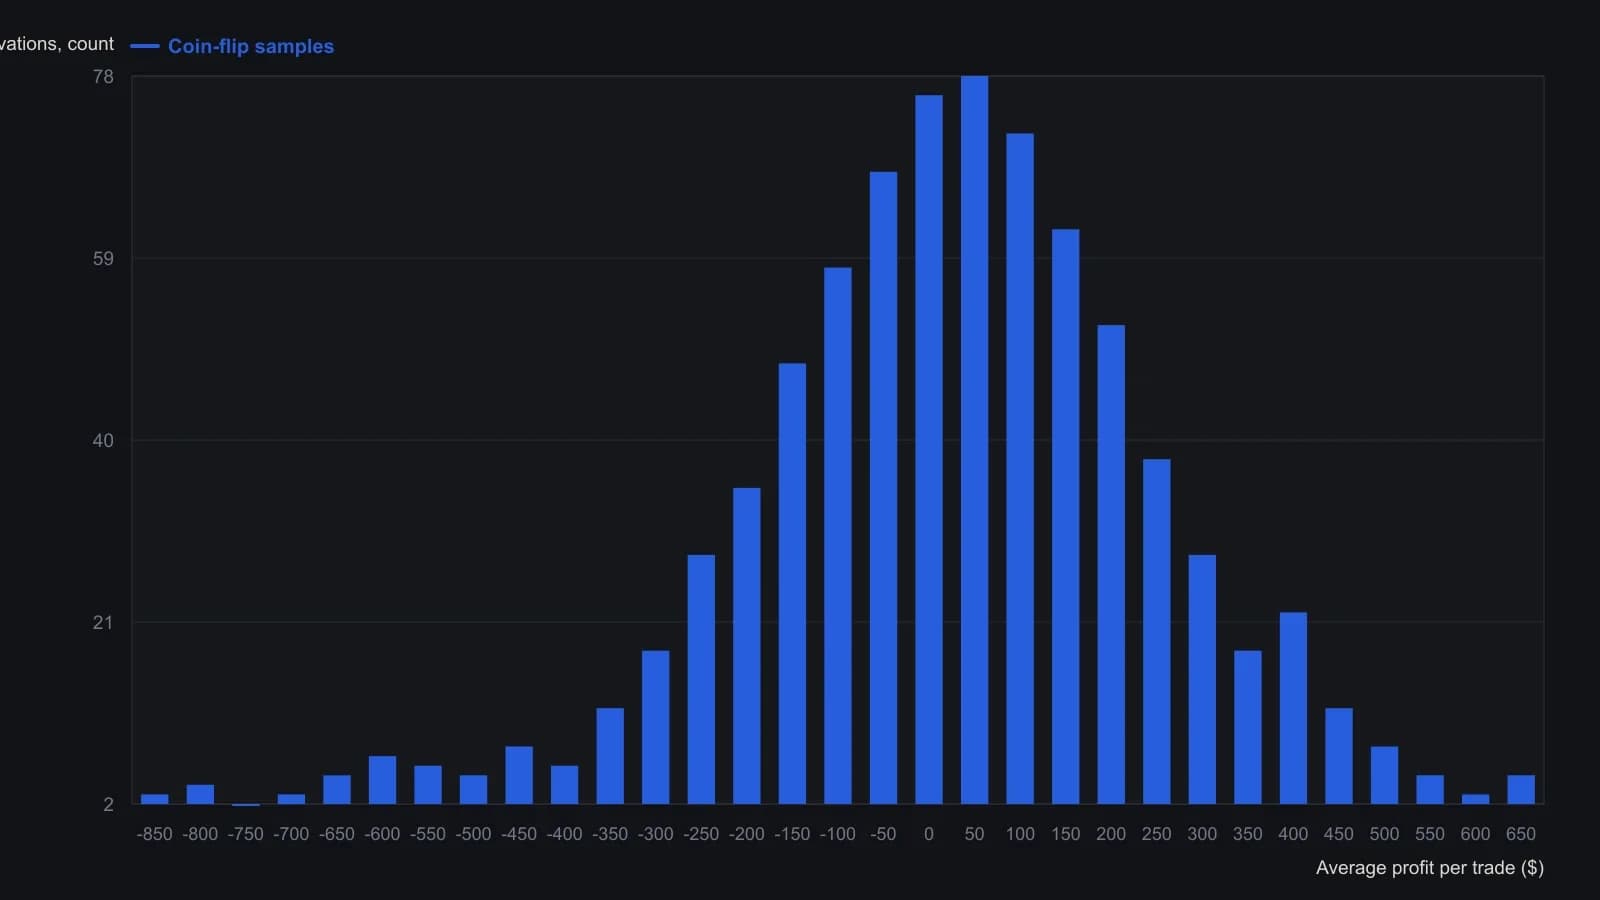Click the bar above the -250 label
Screen dimensions: 1600x900
701,680
